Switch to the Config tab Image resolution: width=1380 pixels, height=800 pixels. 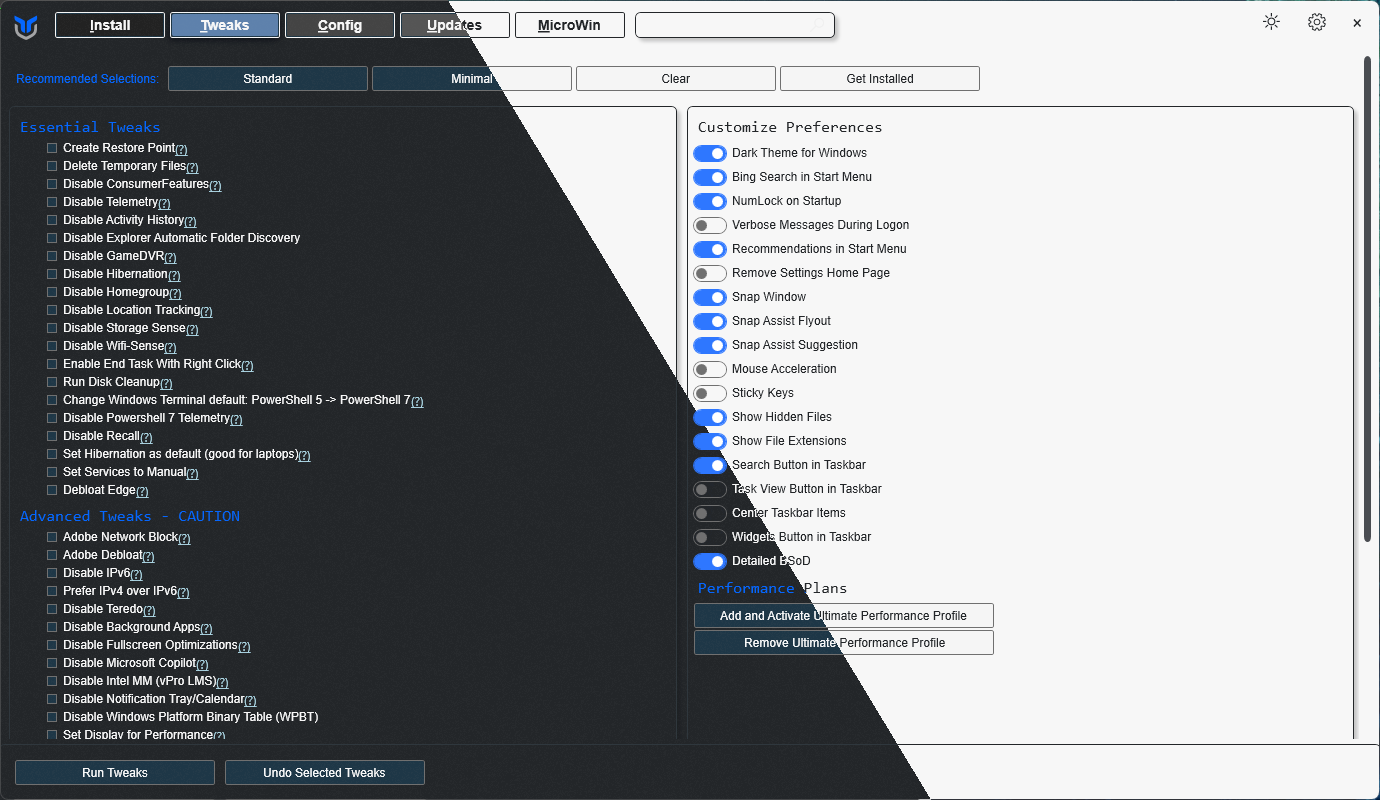(339, 24)
